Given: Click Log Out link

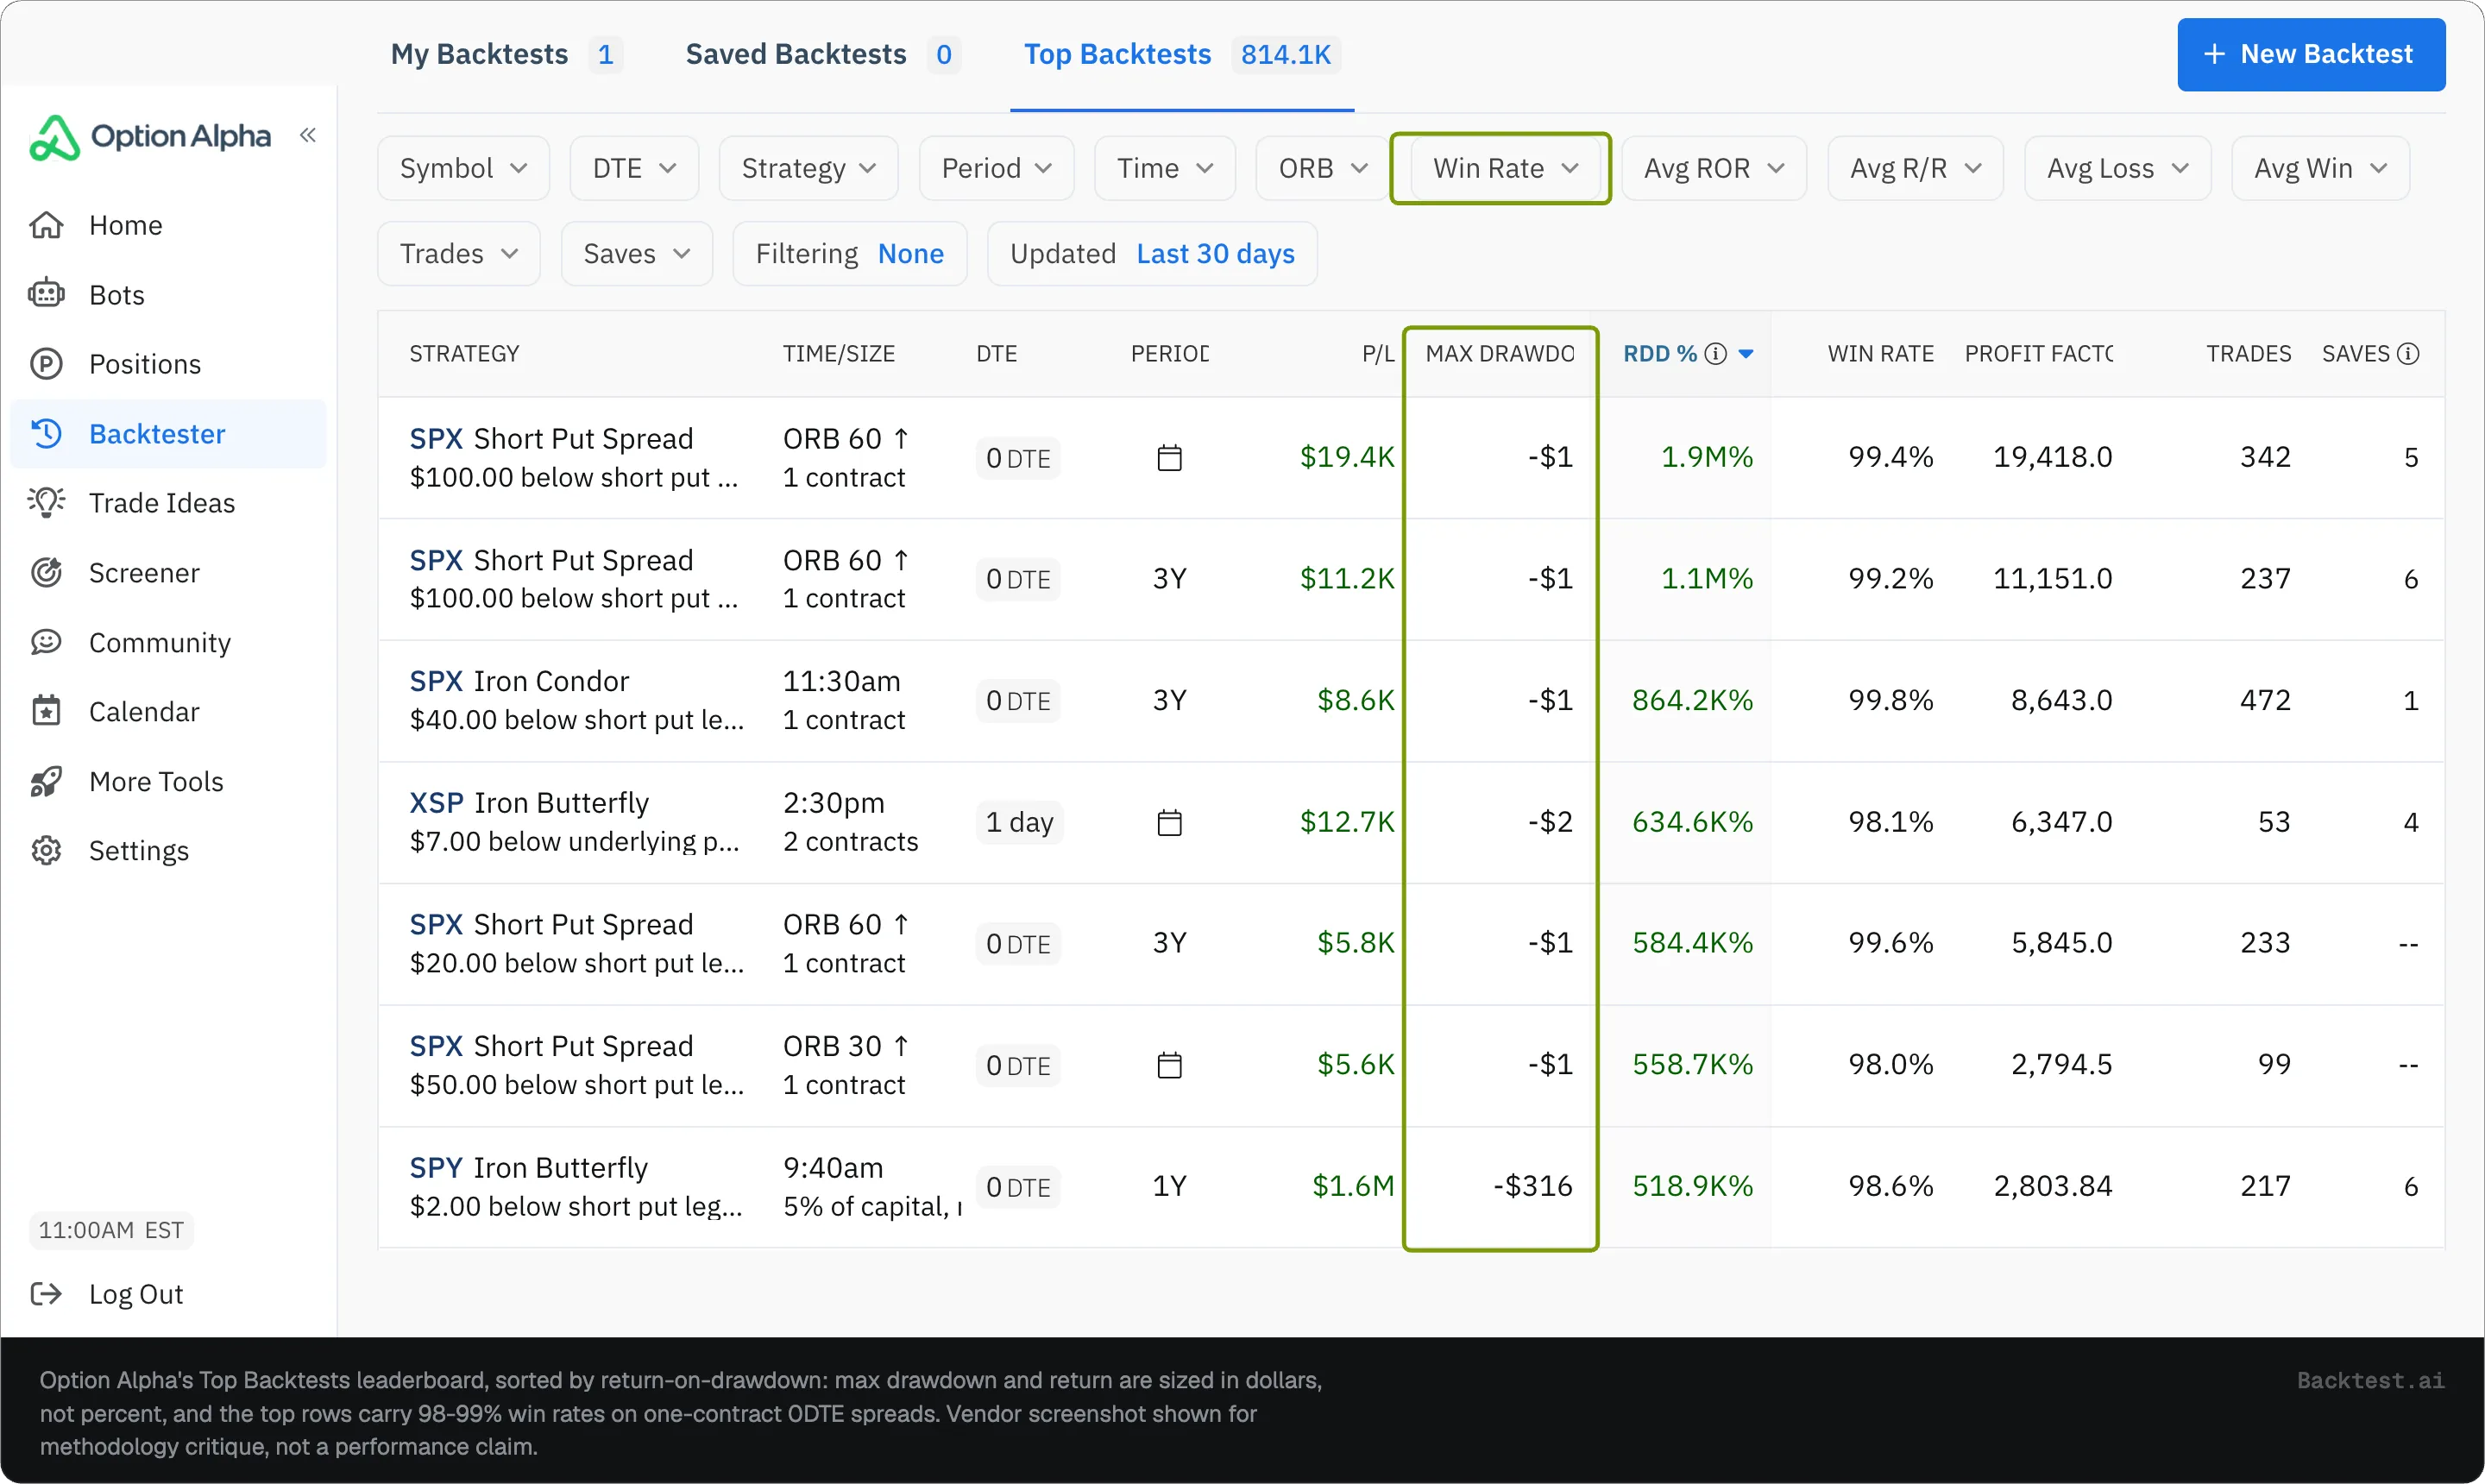Looking at the screenshot, I should click(136, 1294).
